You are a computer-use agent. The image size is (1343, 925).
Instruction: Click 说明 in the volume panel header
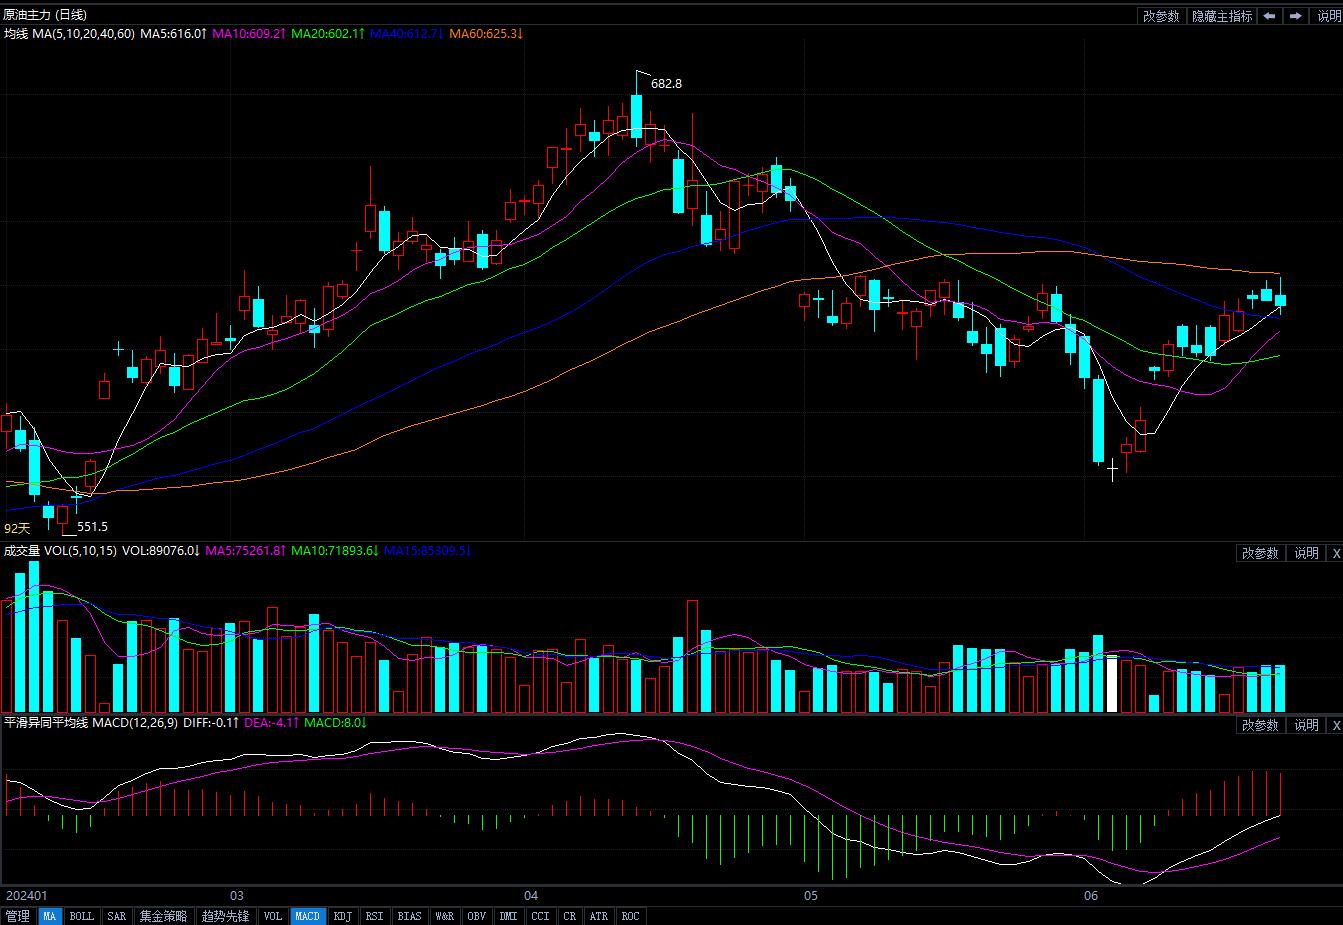click(1306, 553)
